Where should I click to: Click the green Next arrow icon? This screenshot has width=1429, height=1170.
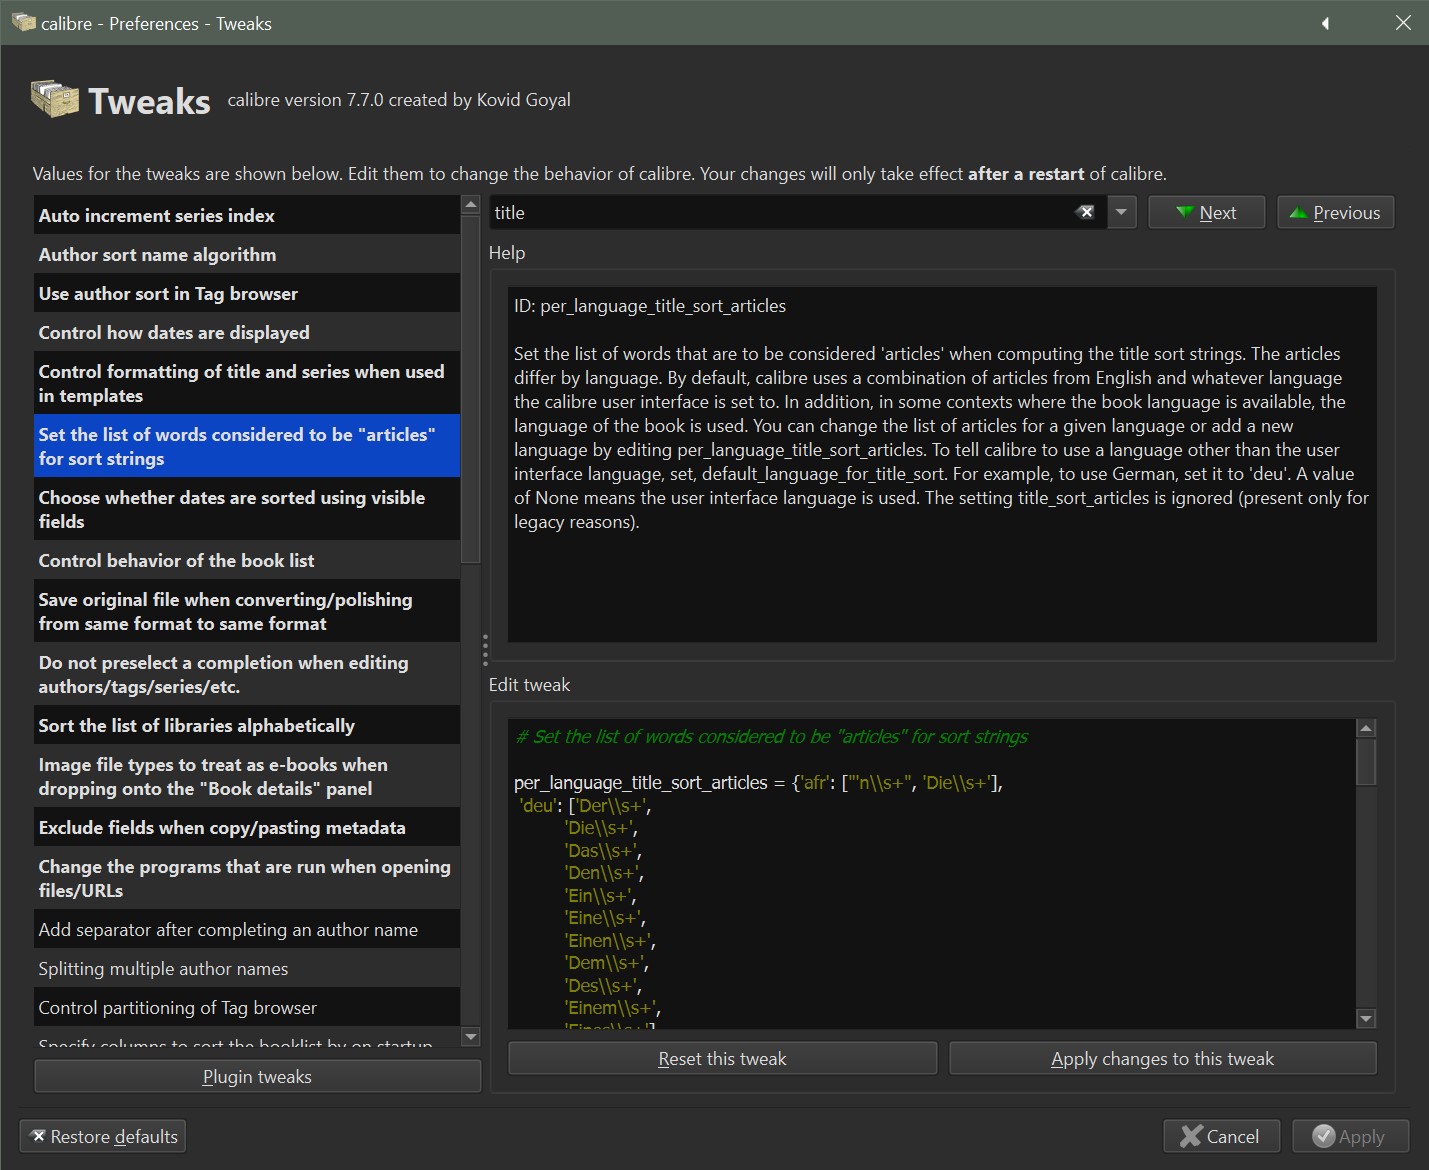click(x=1185, y=212)
